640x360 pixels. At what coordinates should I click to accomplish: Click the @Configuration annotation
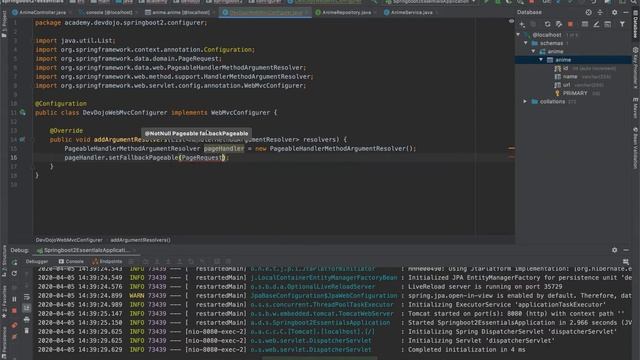pos(61,104)
